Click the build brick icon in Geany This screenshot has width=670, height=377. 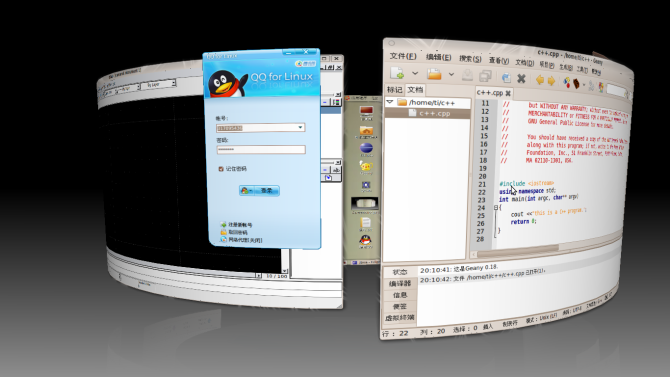tap(576, 83)
